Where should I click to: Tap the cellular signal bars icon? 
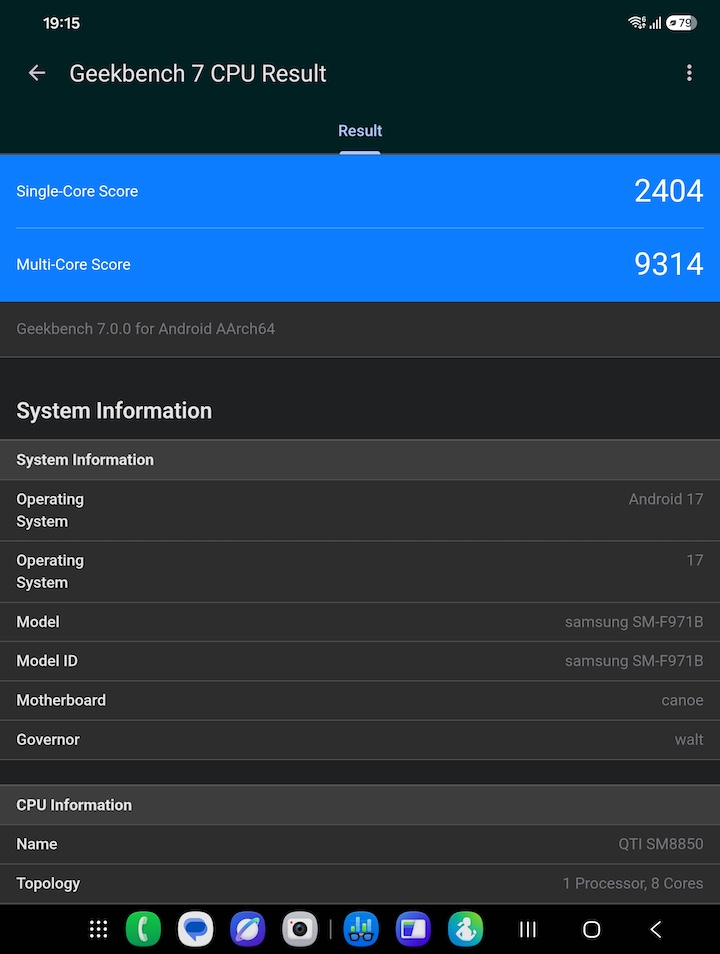tap(655, 23)
